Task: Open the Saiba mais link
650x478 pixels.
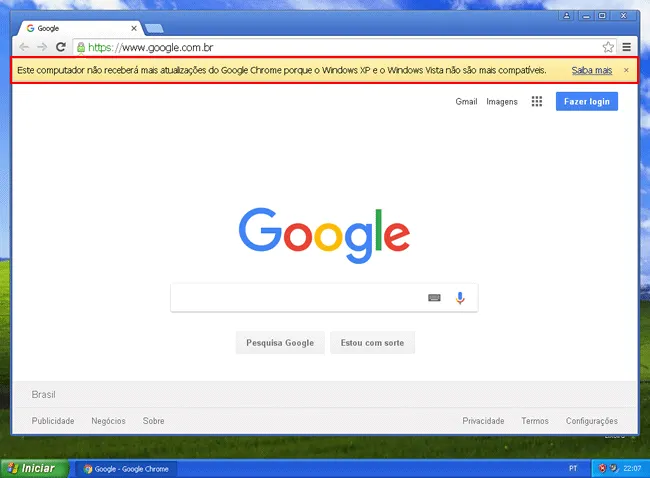Action: coord(591,71)
